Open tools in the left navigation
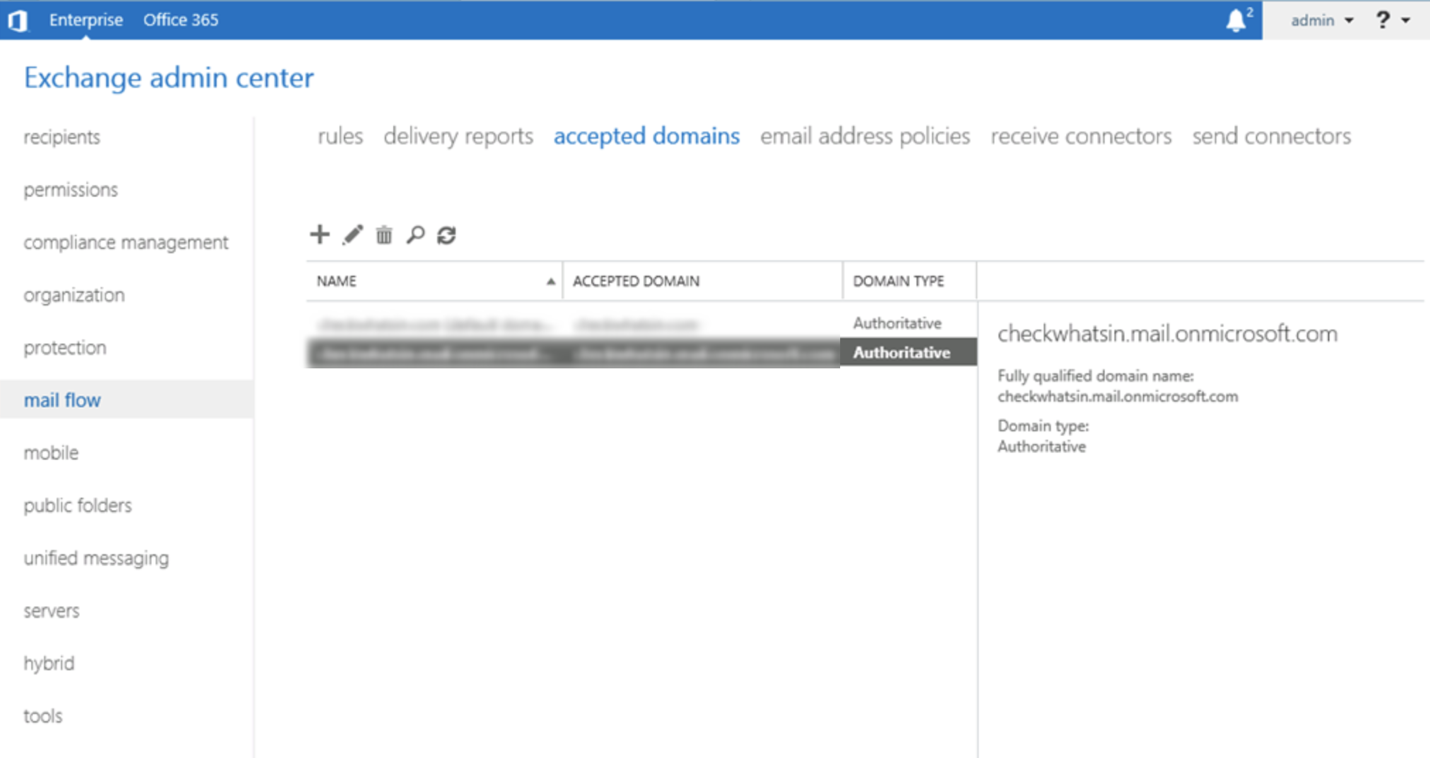 coord(43,716)
